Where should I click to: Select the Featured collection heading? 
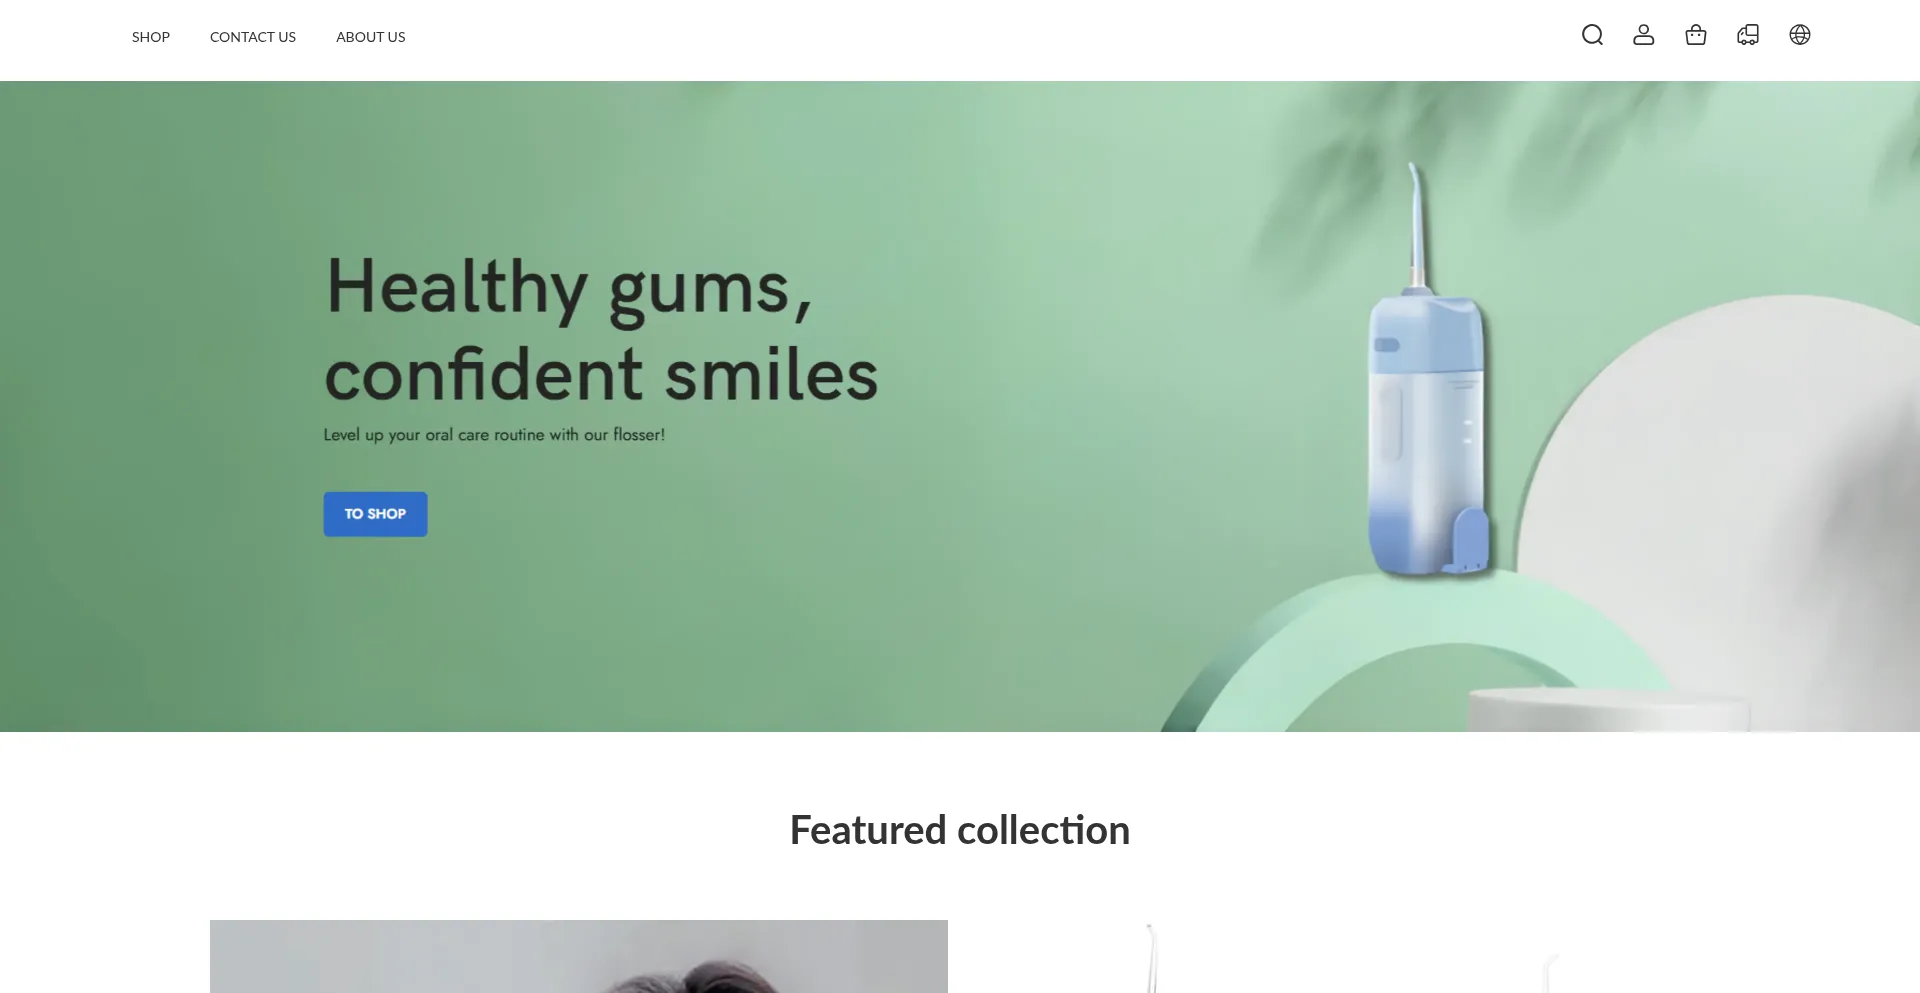[960, 830]
